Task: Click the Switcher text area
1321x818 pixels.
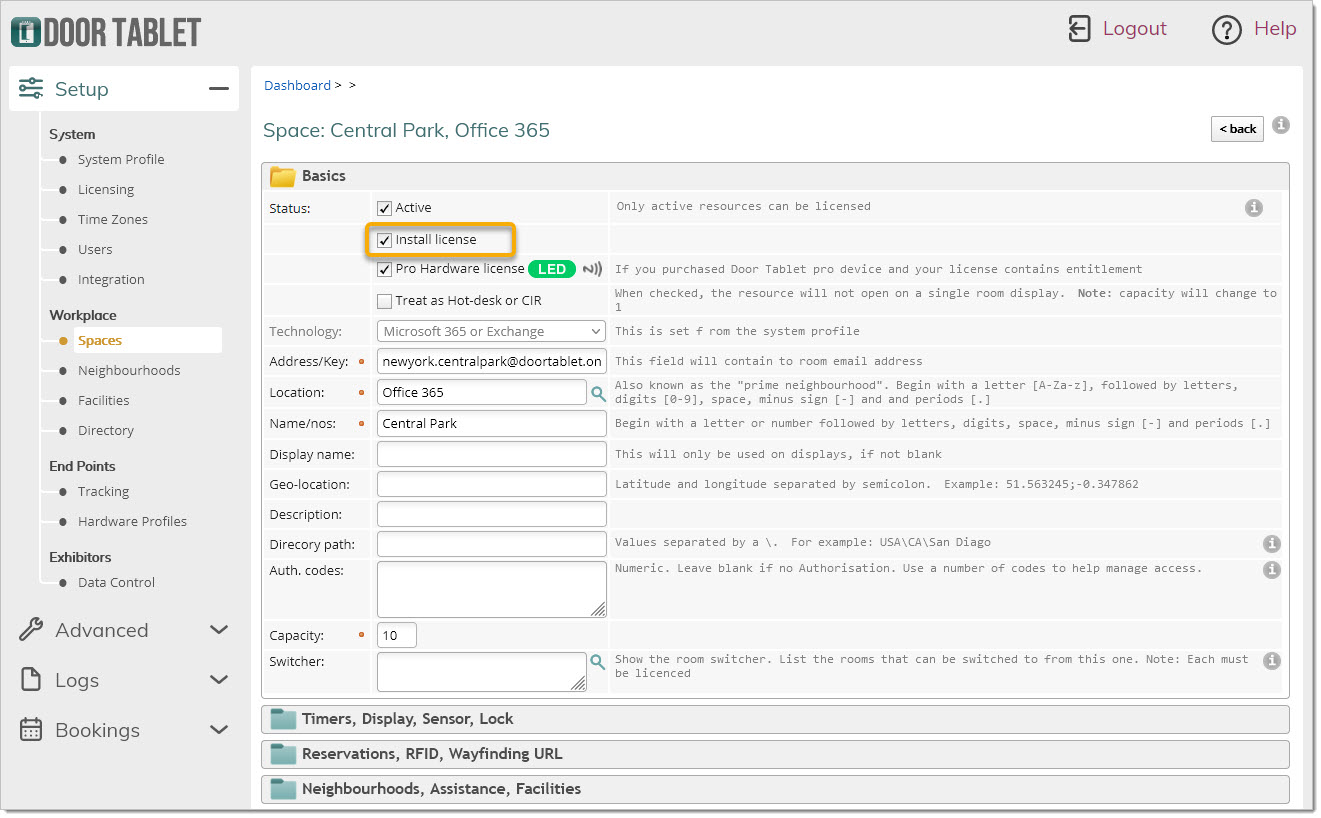Action: 482,672
